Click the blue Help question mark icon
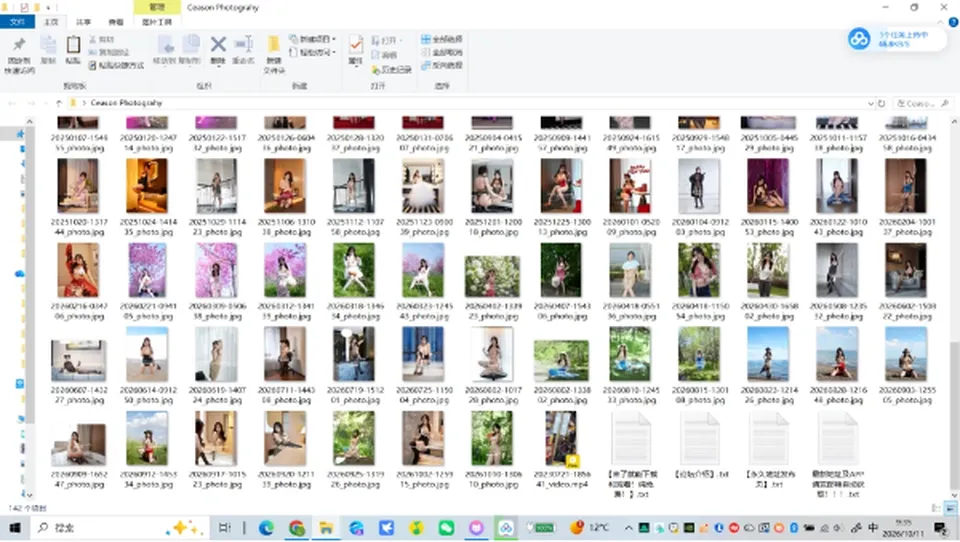 pyautogui.click(x=953, y=22)
